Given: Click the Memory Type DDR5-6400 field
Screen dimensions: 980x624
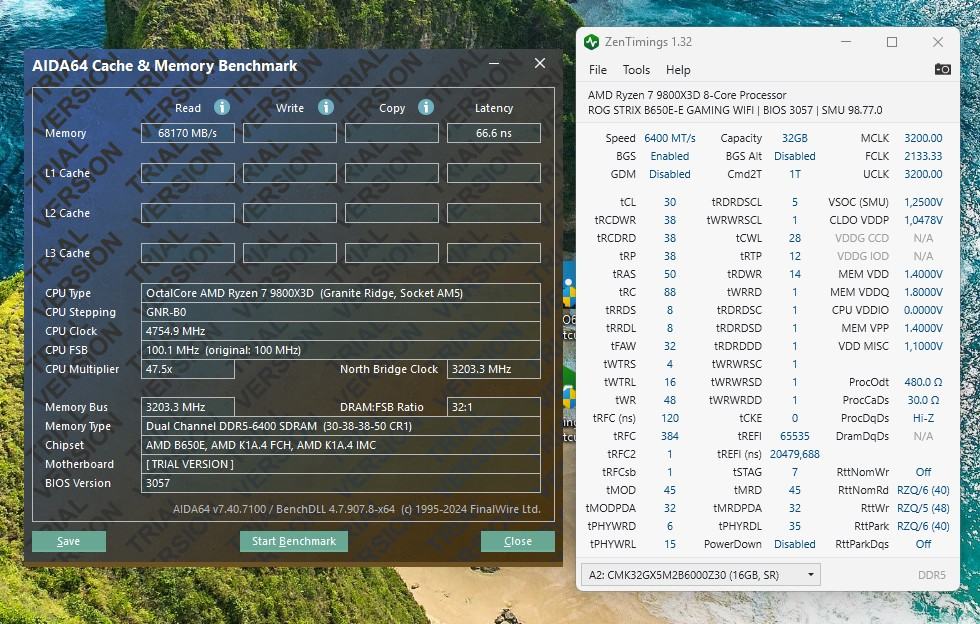Looking at the screenshot, I should (341, 426).
